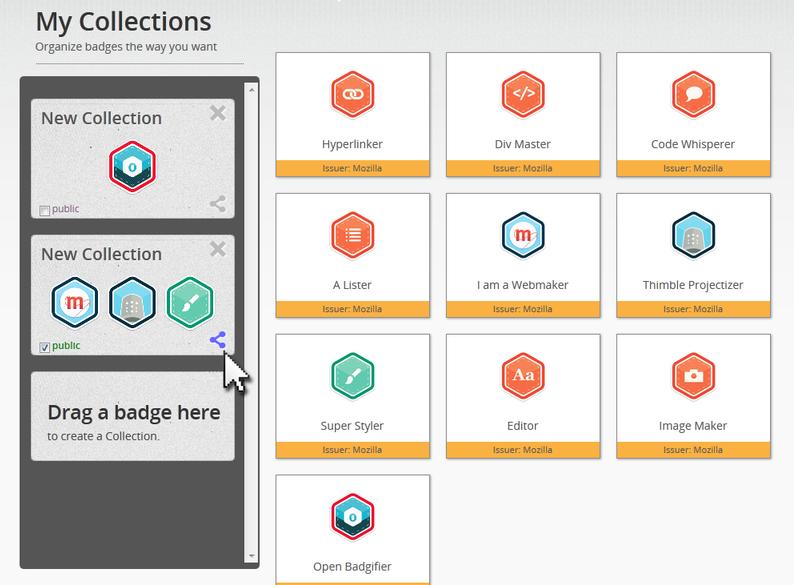Share the first New Collection
Image resolution: width=794 pixels, height=585 pixels.
point(218,204)
